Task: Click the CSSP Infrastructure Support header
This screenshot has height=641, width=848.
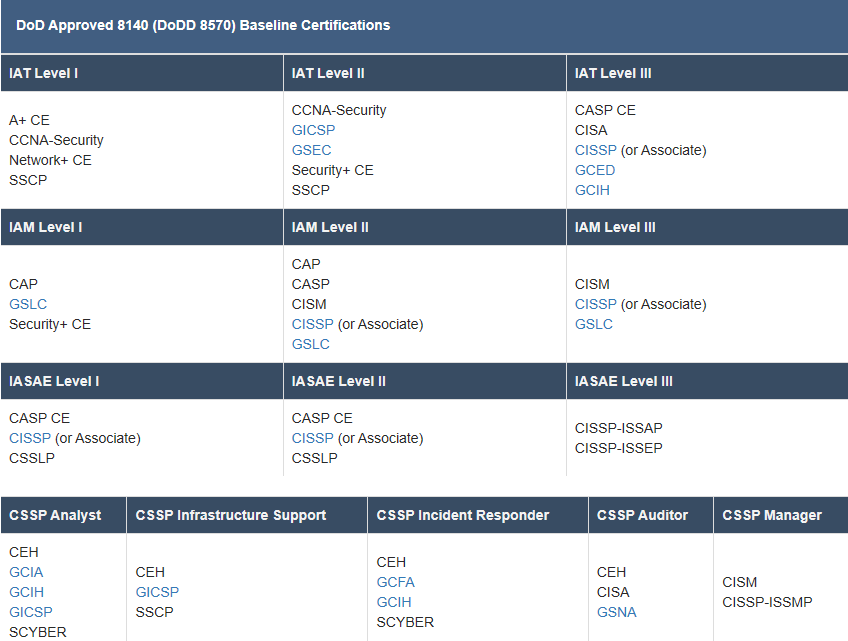Action: (x=247, y=515)
